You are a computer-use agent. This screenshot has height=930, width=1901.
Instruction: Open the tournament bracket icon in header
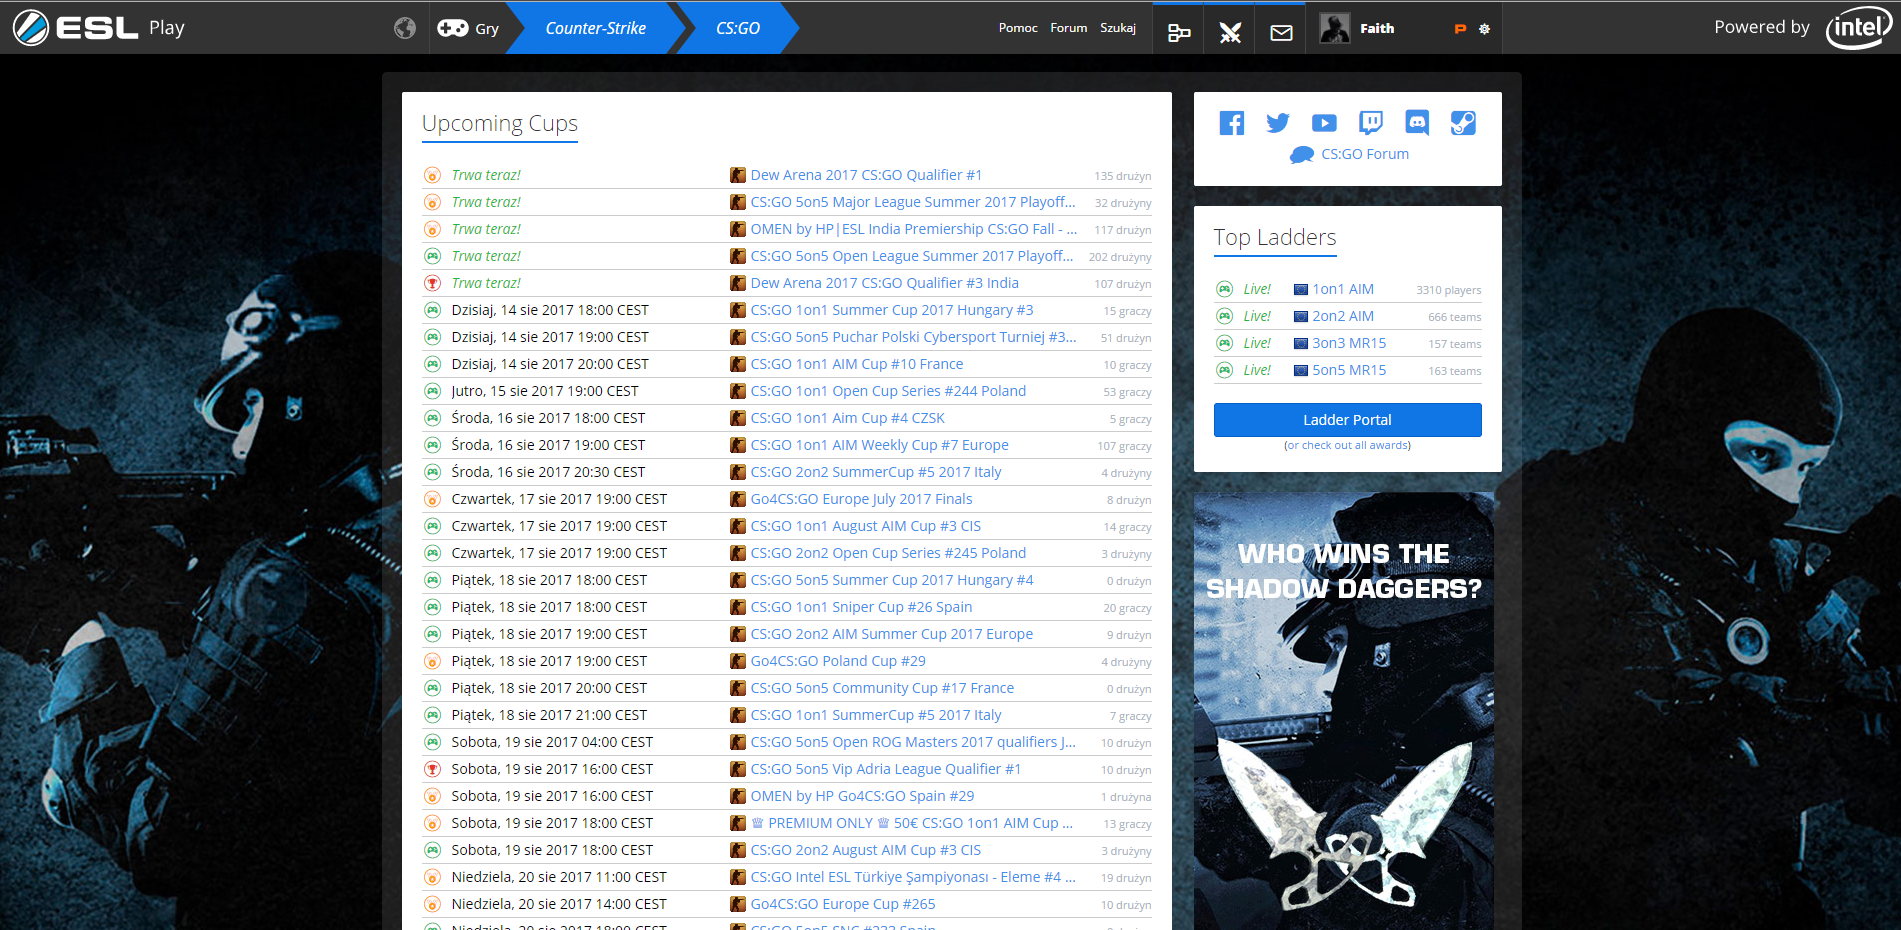tap(1179, 33)
